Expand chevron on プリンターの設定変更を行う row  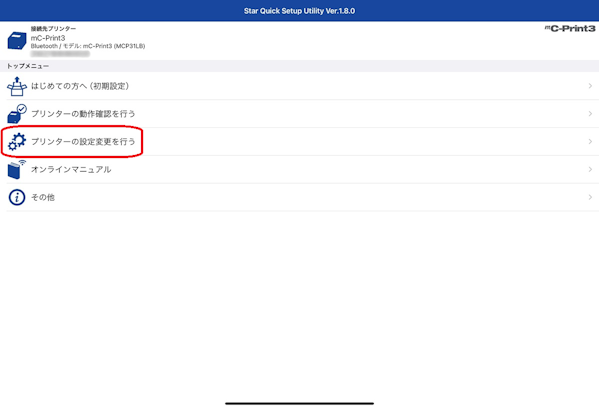590,142
